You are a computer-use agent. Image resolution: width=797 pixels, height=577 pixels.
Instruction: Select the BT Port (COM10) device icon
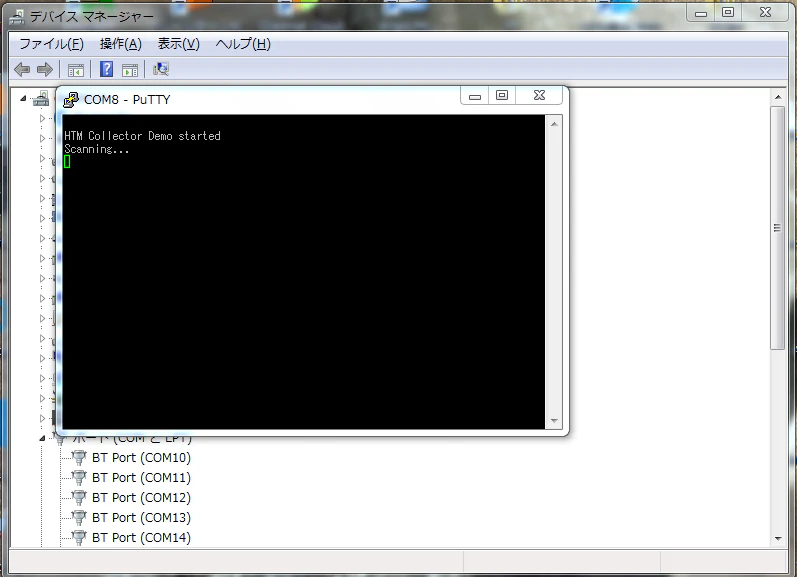point(79,458)
